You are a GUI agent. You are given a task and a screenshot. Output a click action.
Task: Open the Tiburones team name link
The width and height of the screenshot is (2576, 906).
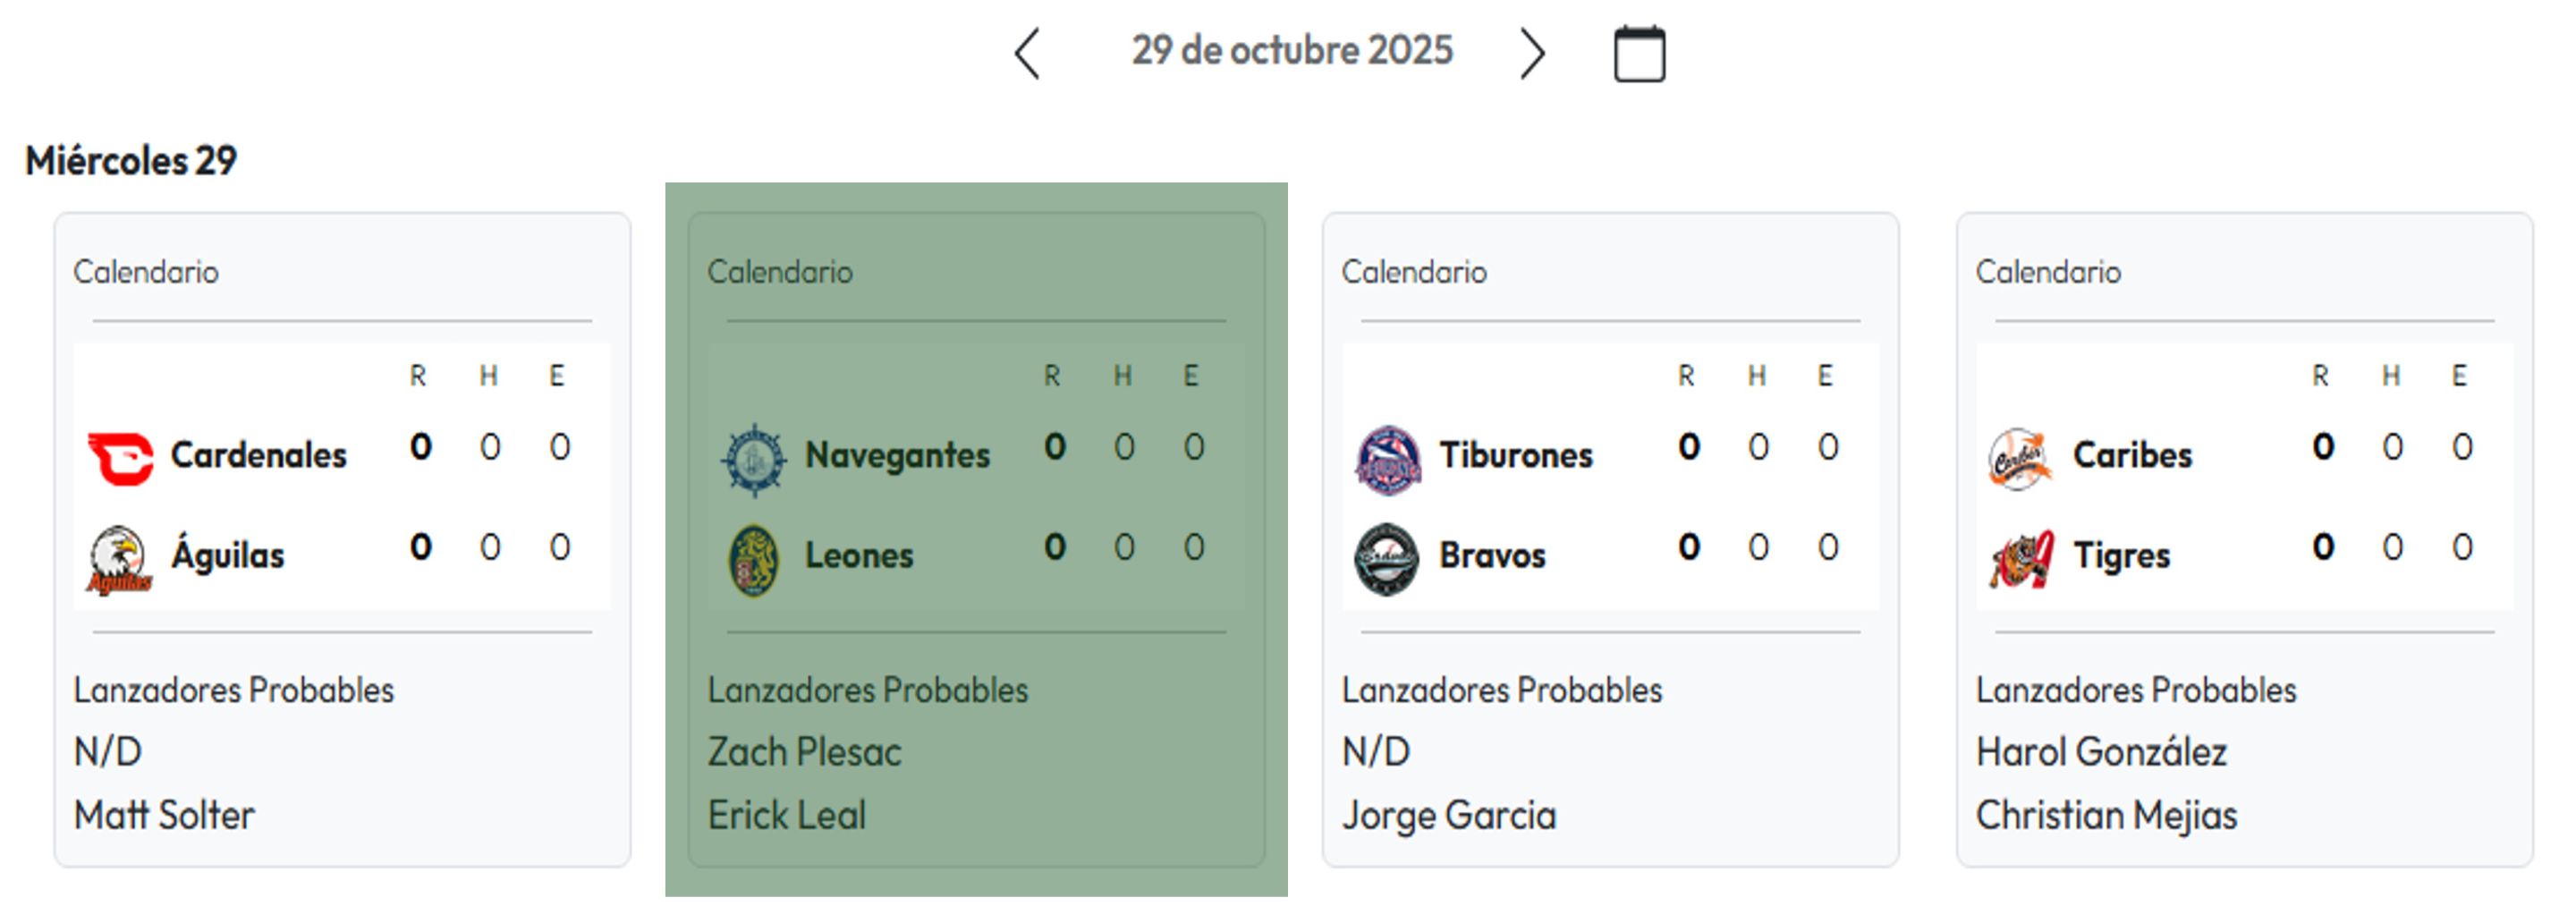tap(1515, 455)
